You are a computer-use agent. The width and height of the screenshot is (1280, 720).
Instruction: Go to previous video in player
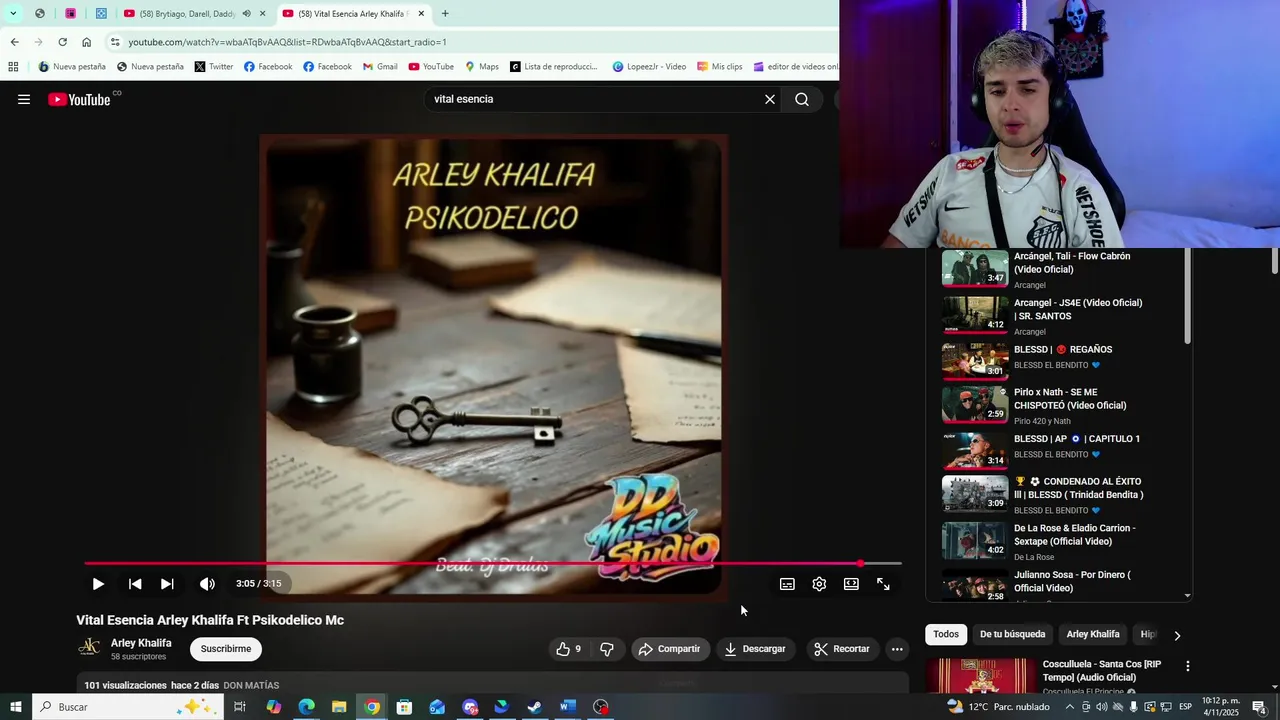point(135,584)
